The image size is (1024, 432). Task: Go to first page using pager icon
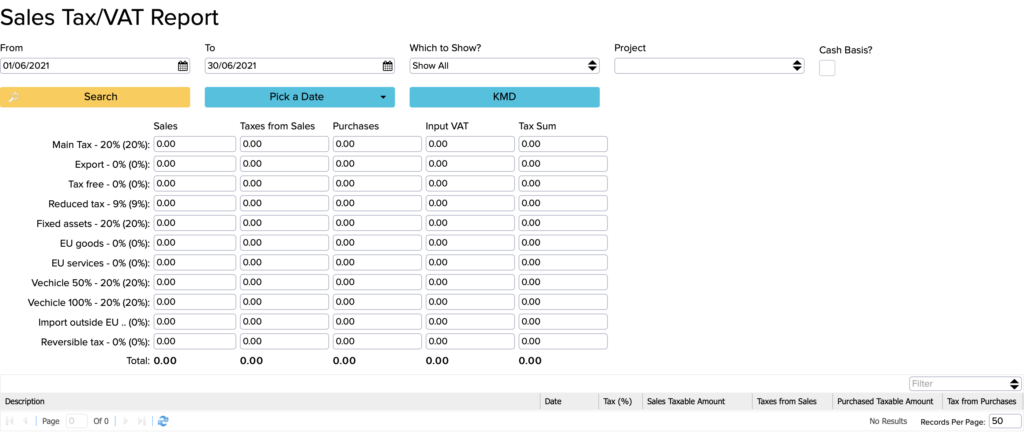coord(10,422)
